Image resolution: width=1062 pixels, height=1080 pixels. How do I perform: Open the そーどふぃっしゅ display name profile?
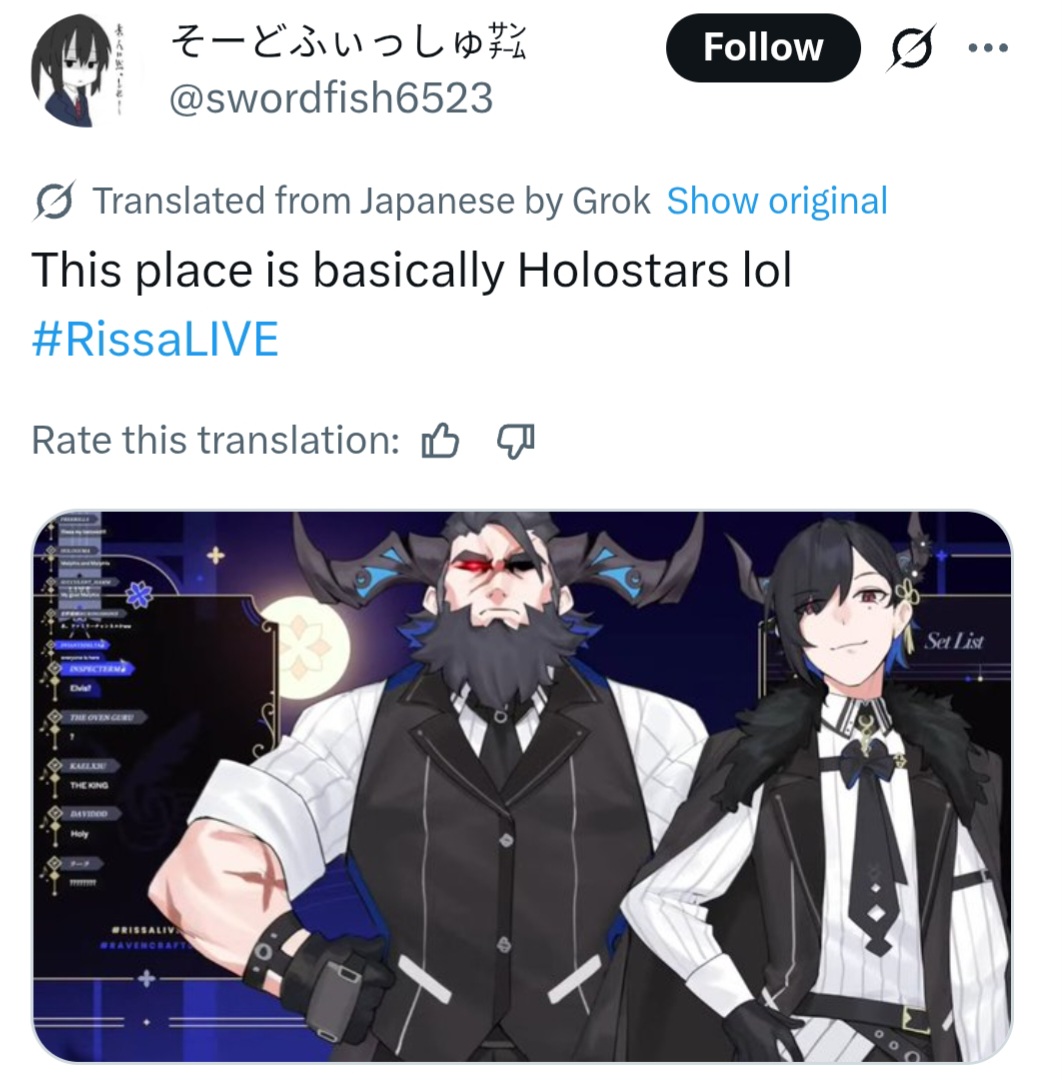pos(348,42)
